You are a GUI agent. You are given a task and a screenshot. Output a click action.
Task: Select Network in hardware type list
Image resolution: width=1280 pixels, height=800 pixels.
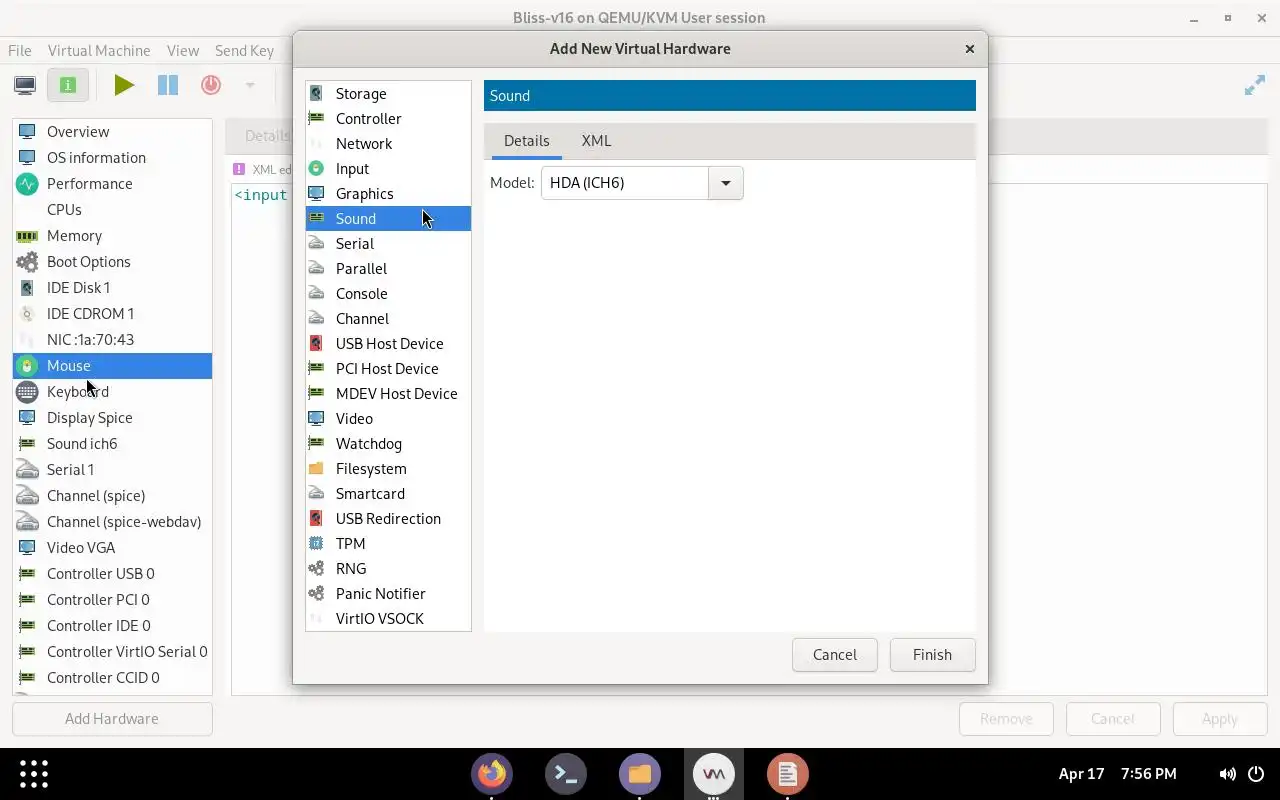pyautogui.click(x=388, y=143)
